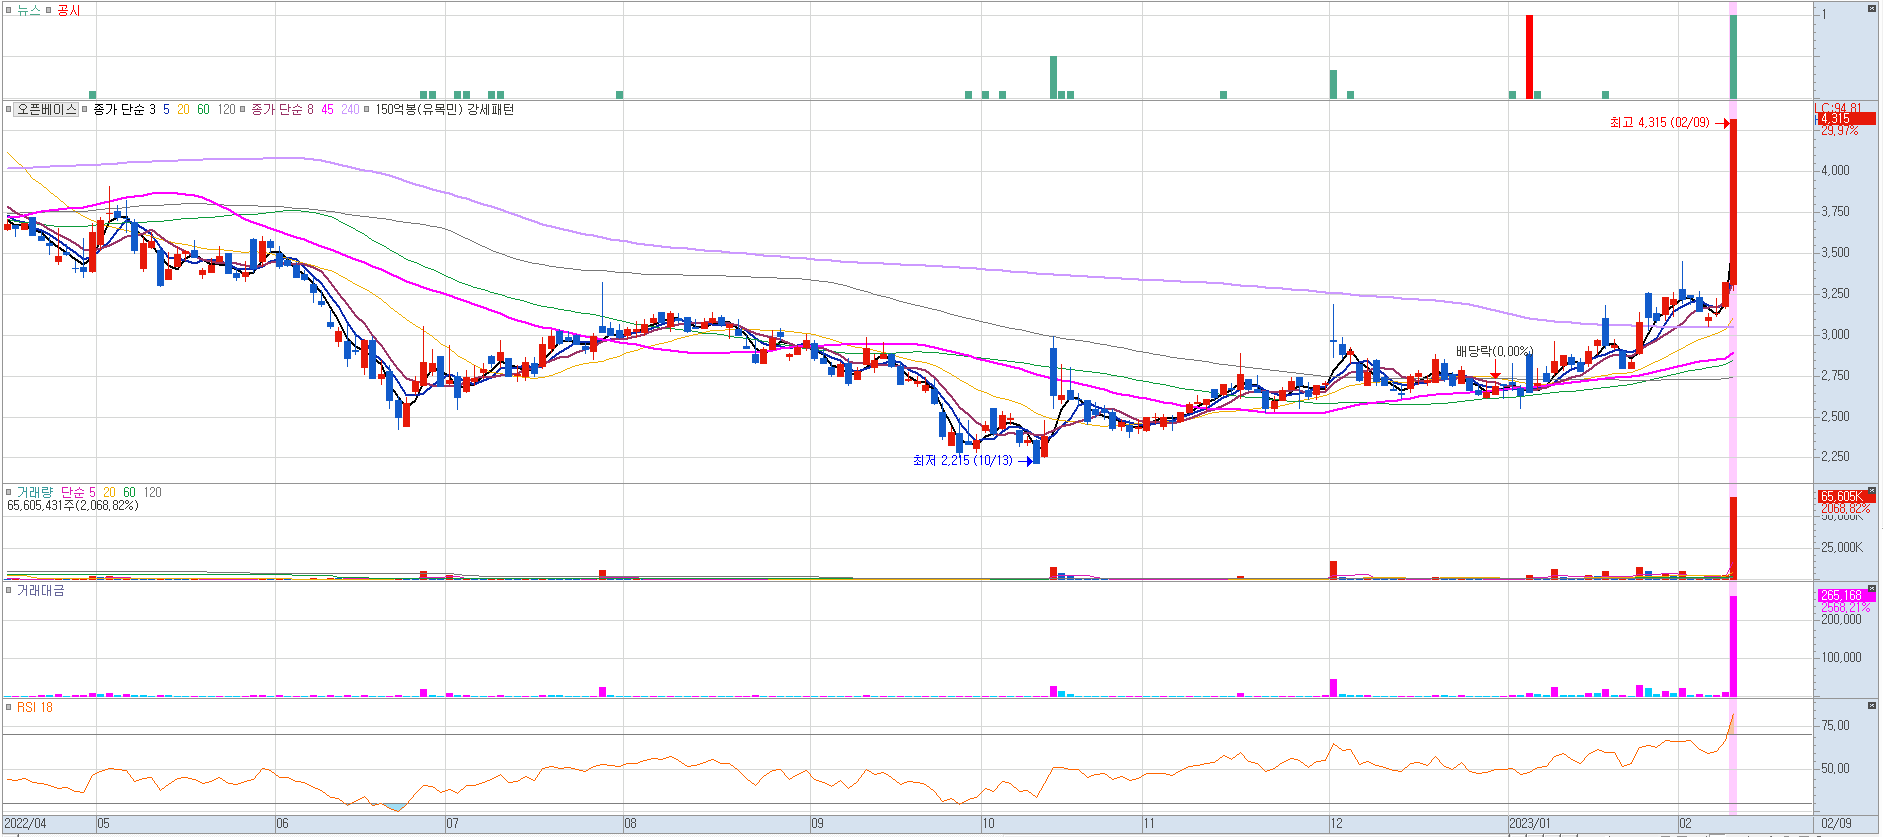Screen dimensions: 1883x837
Task: Click the green 뉴스 legend text
Action: [x=28, y=10]
